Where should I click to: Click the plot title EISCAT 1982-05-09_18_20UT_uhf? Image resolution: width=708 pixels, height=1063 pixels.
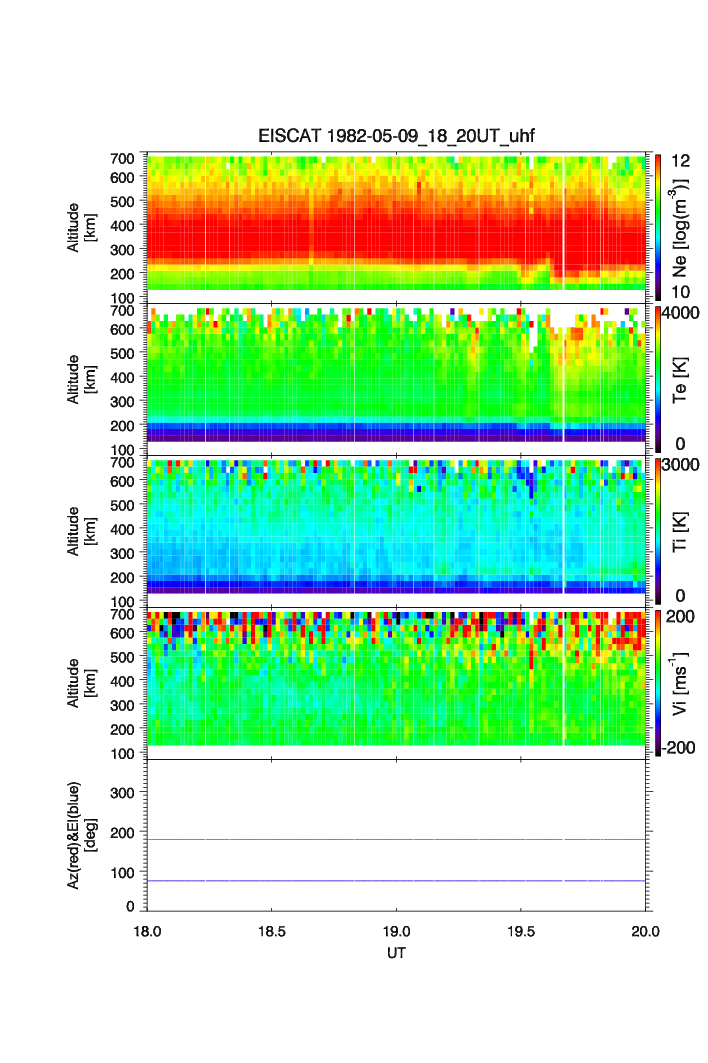(397, 136)
